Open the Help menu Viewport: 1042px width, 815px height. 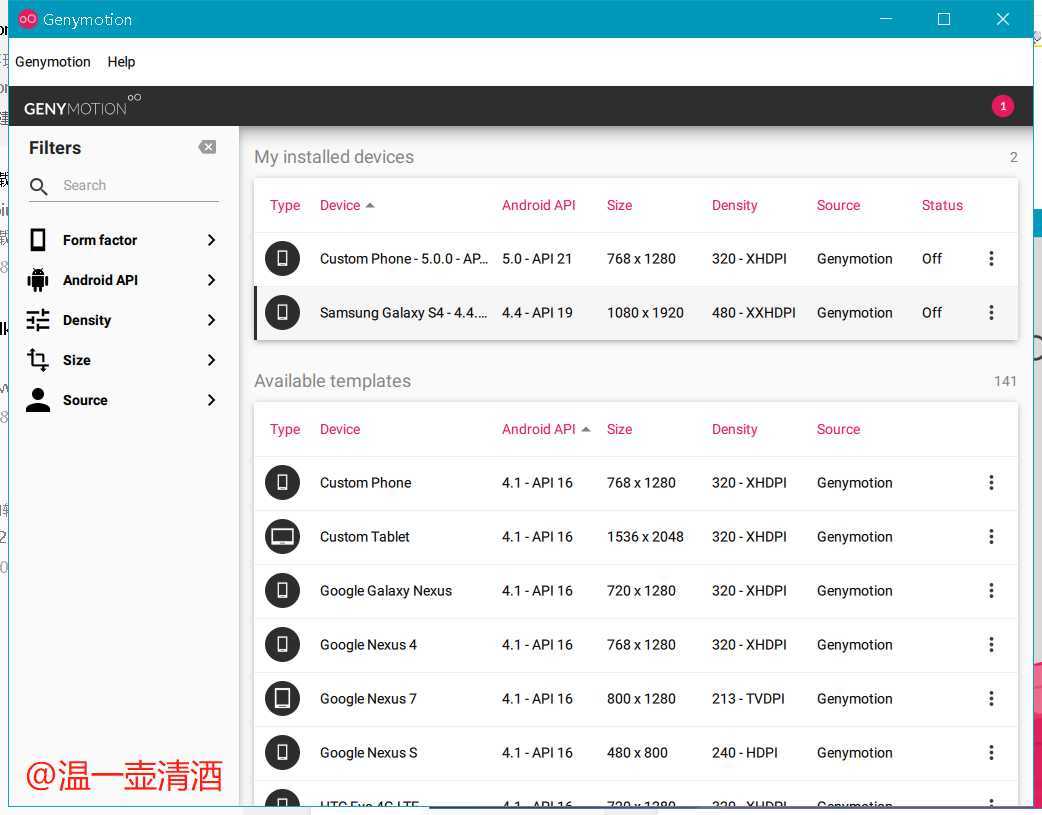point(121,62)
